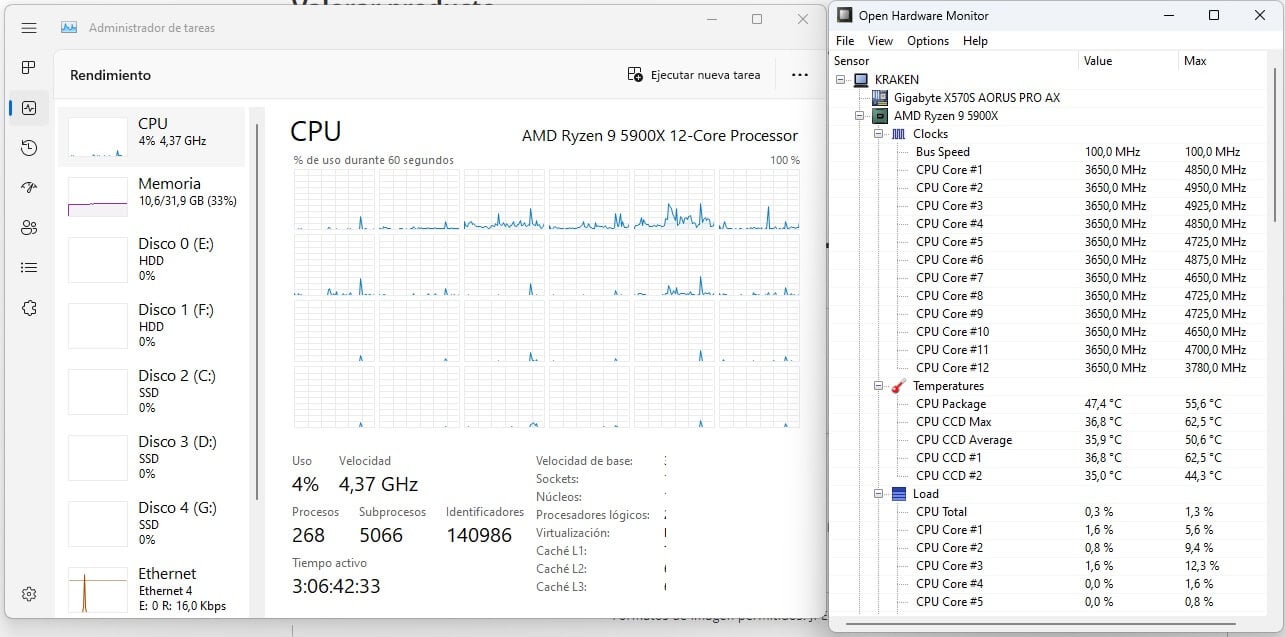Collapse the Clocks node
Image resolution: width=1285 pixels, height=637 pixels.
(879, 134)
